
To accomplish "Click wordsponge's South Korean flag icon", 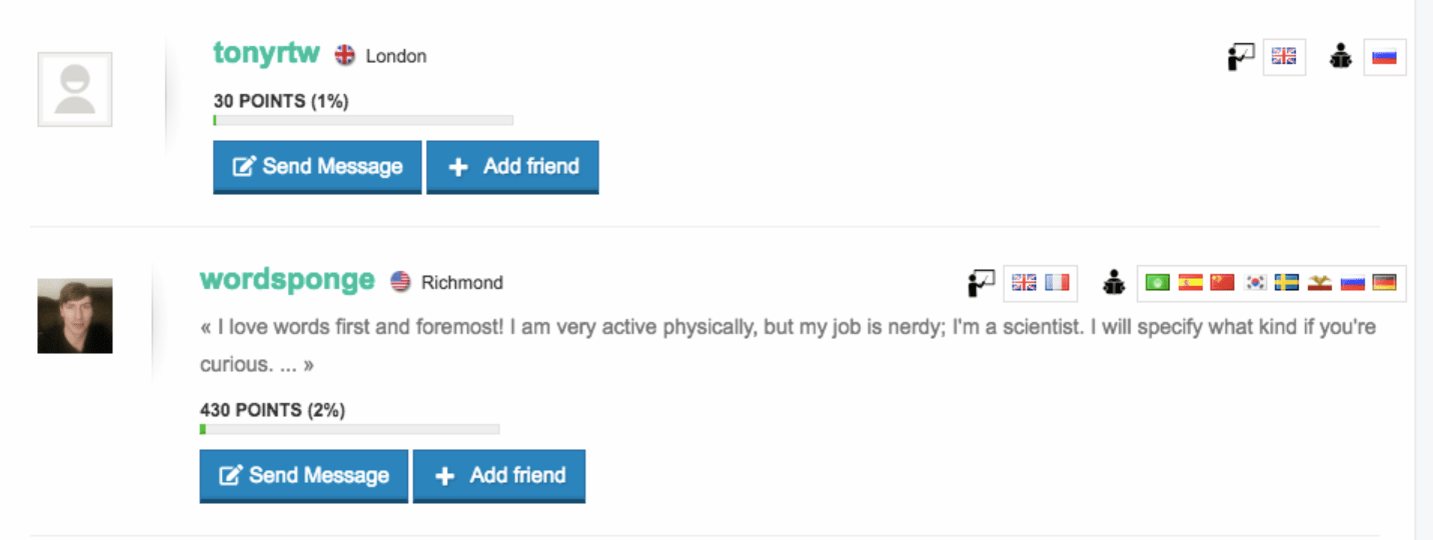I will pyautogui.click(x=1255, y=283).
